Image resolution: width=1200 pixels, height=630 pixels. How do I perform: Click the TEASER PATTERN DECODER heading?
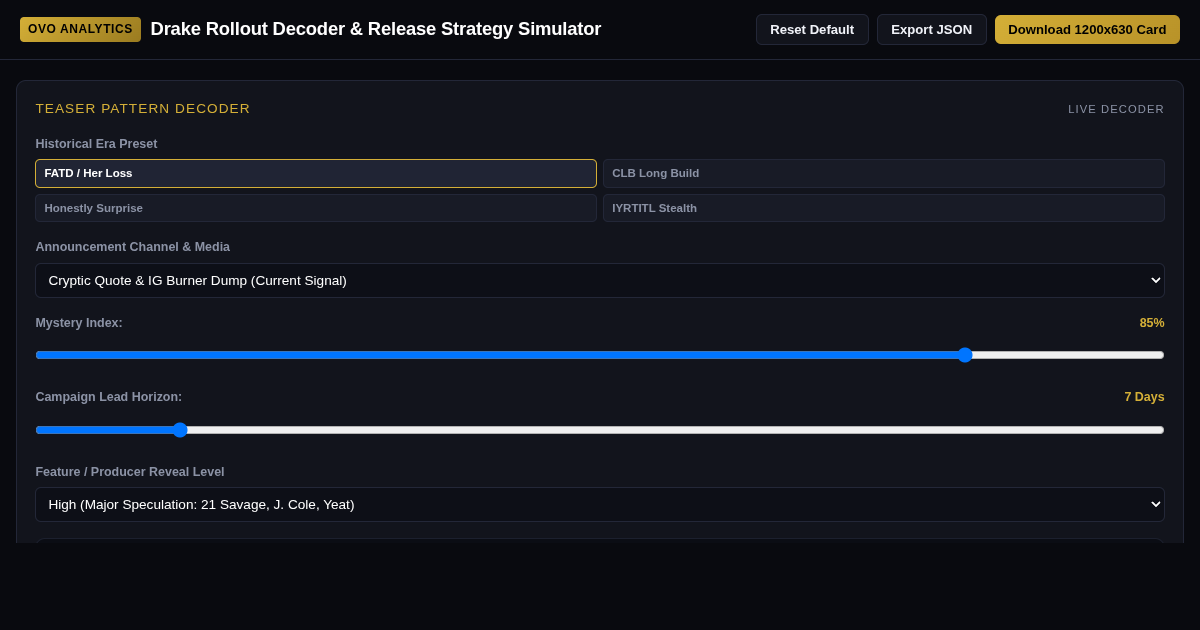point(143,108)
